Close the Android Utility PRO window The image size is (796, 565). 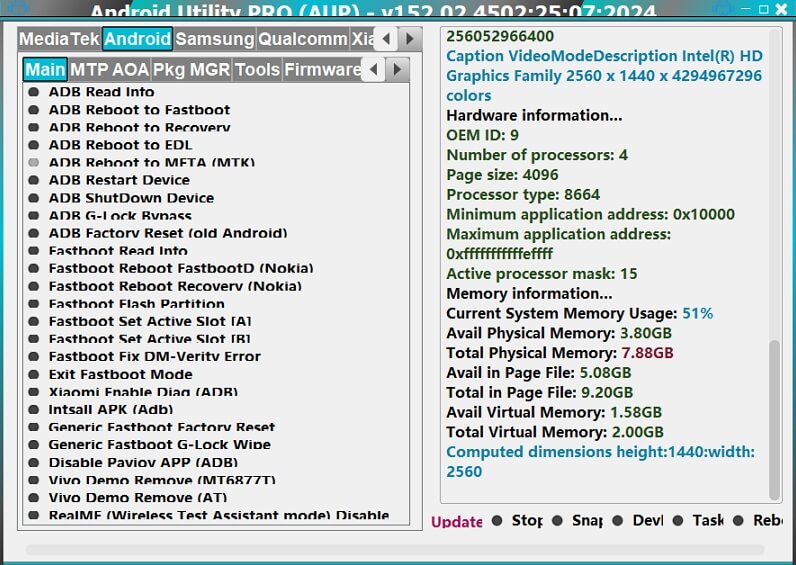(782, 9)
